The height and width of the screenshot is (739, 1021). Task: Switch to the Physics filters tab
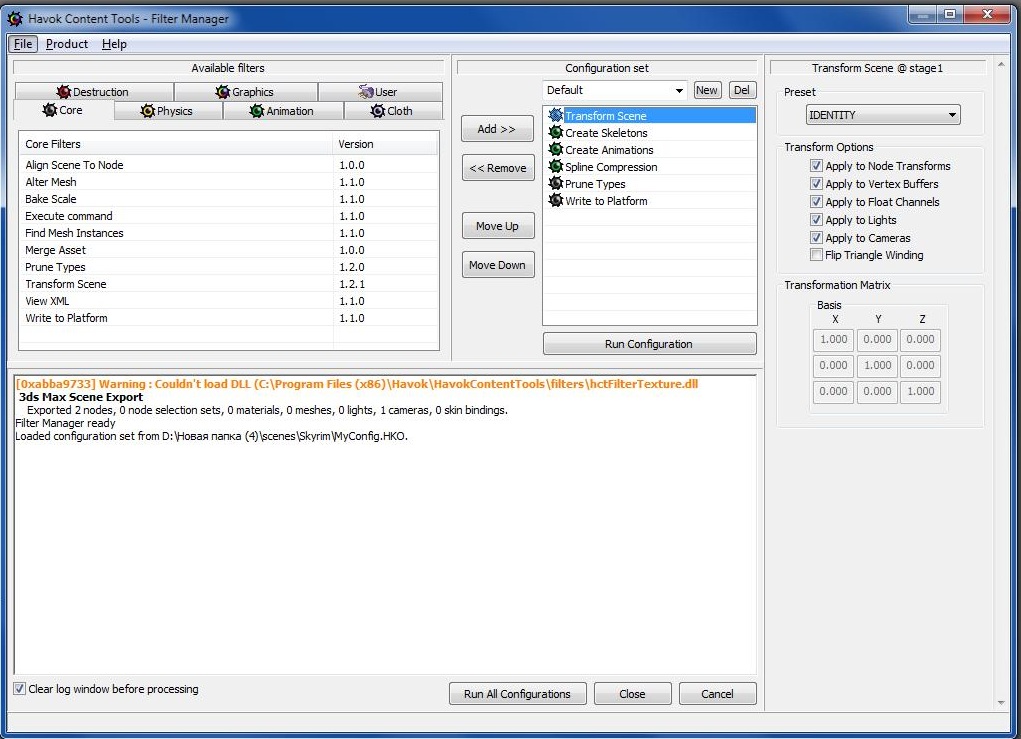coord(168,111)
